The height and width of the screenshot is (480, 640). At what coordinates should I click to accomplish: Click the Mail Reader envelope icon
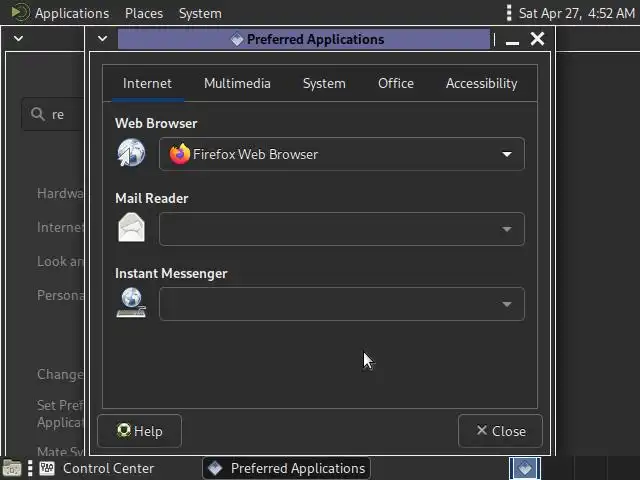coord(131,228)
